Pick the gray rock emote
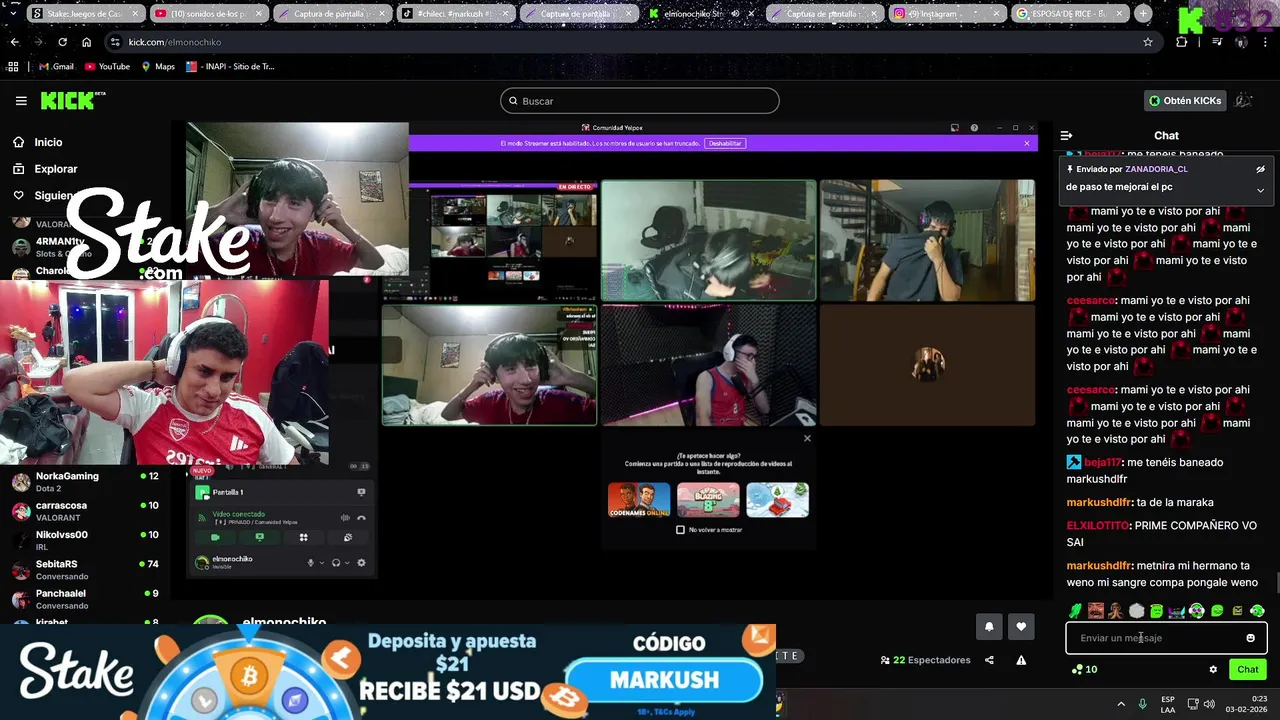The image size is (1280, 720). (1136, 611)
